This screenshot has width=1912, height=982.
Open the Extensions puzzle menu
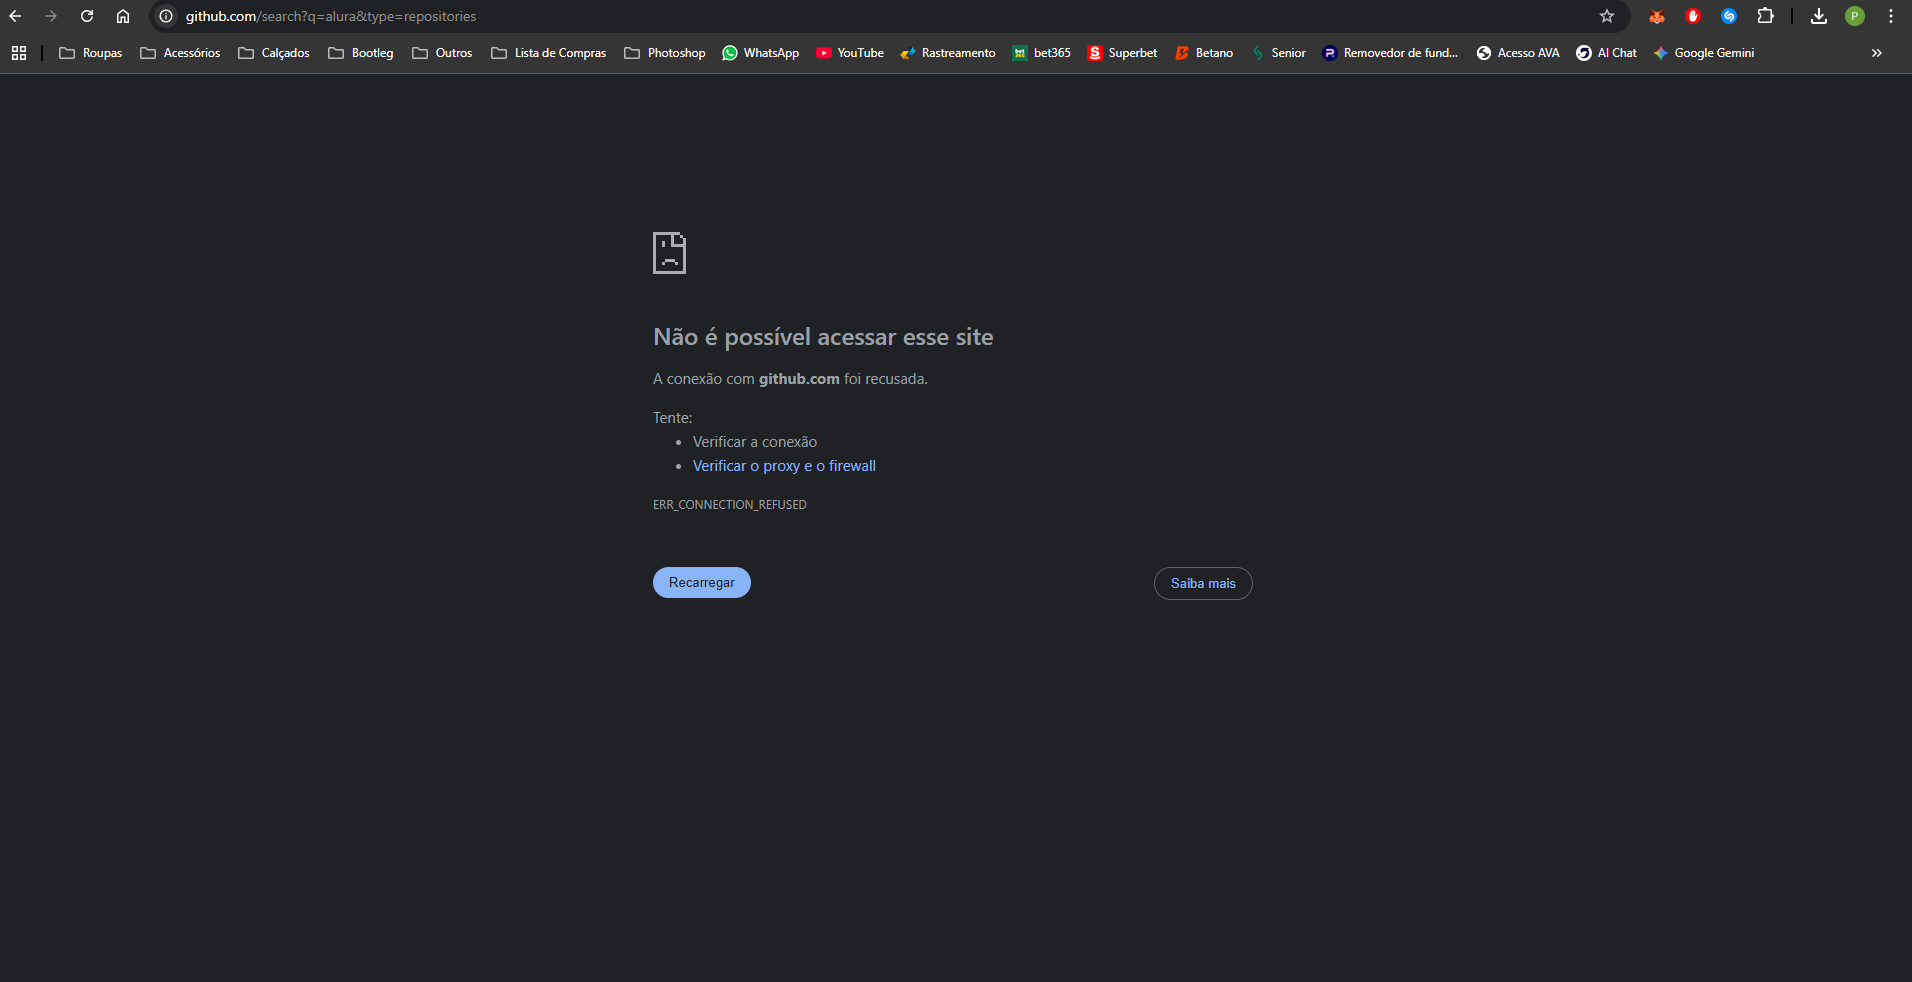pyautogui.click(x=1765, y=16)
